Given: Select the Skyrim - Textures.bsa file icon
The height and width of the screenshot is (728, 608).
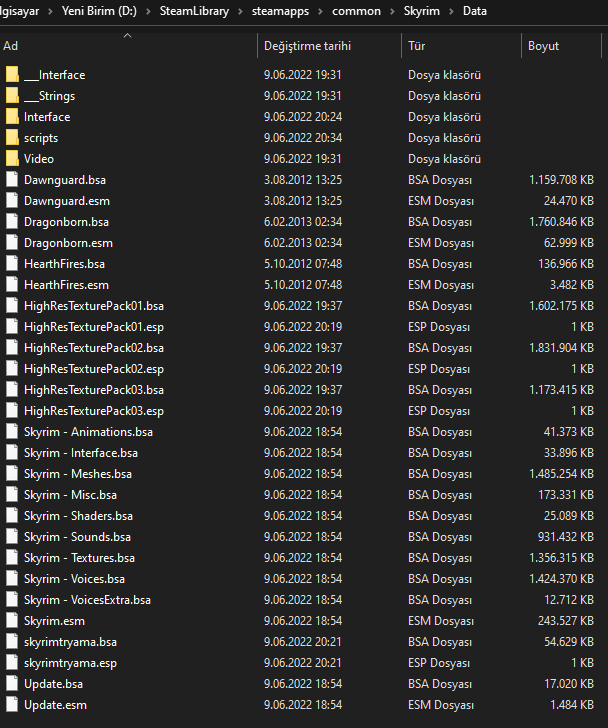Looking at the screenshot, I should point(12,558).
